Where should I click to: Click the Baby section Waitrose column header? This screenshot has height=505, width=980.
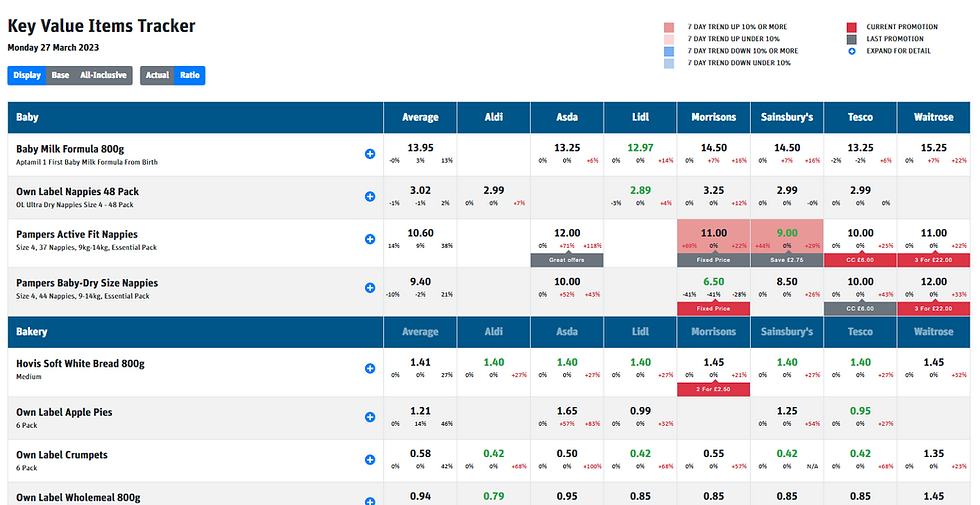point(934,118)
